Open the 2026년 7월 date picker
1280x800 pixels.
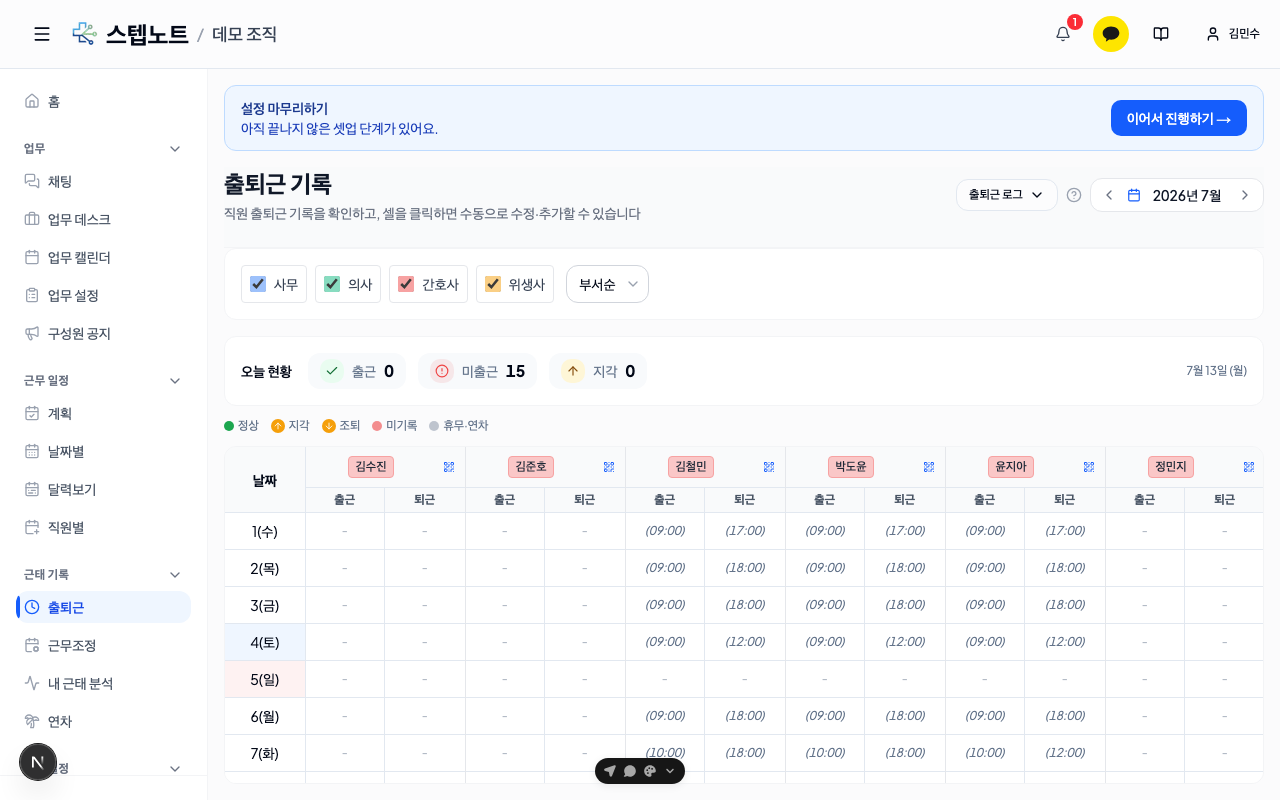click(1177, 195)
